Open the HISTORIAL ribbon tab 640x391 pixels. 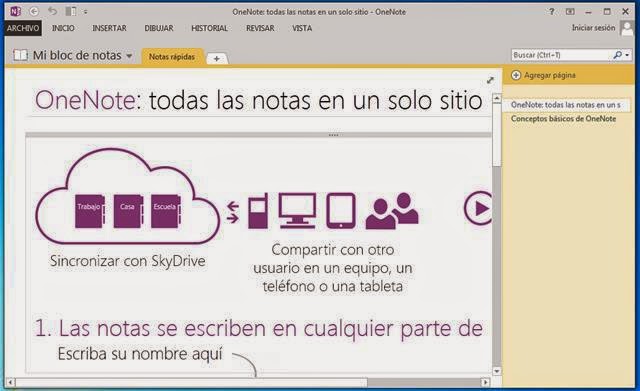coord(209,28)
